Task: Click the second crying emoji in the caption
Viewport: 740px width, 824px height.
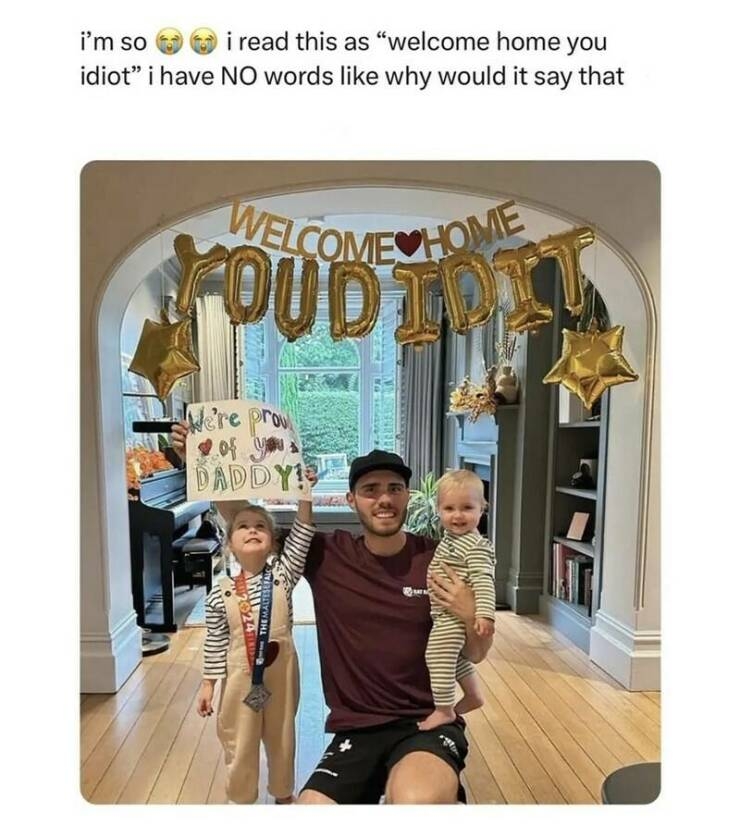Action: coord(204,43)
